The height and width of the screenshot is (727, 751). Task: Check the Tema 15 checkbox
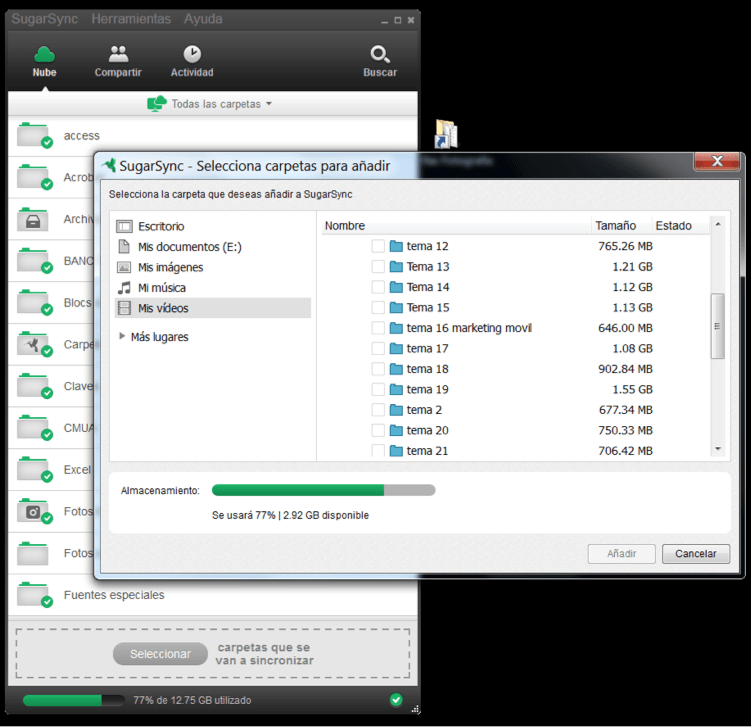378,307
